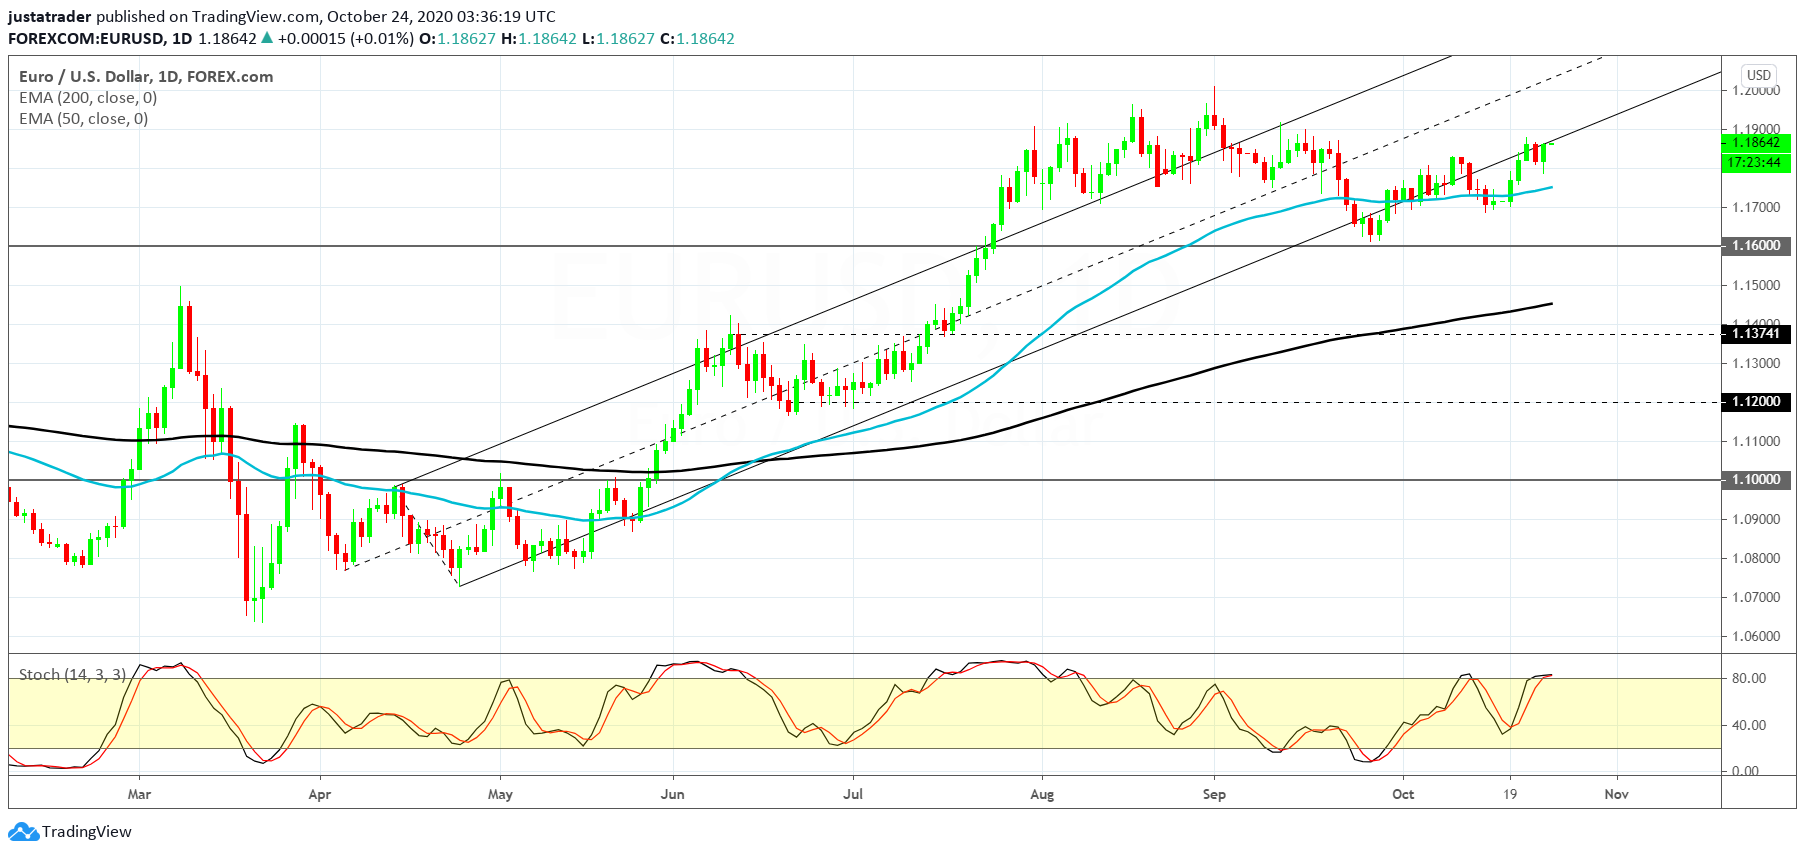Screen dimensions: 1805x855
Task: Click the Jun label on time axis
Action: [673, 794]
